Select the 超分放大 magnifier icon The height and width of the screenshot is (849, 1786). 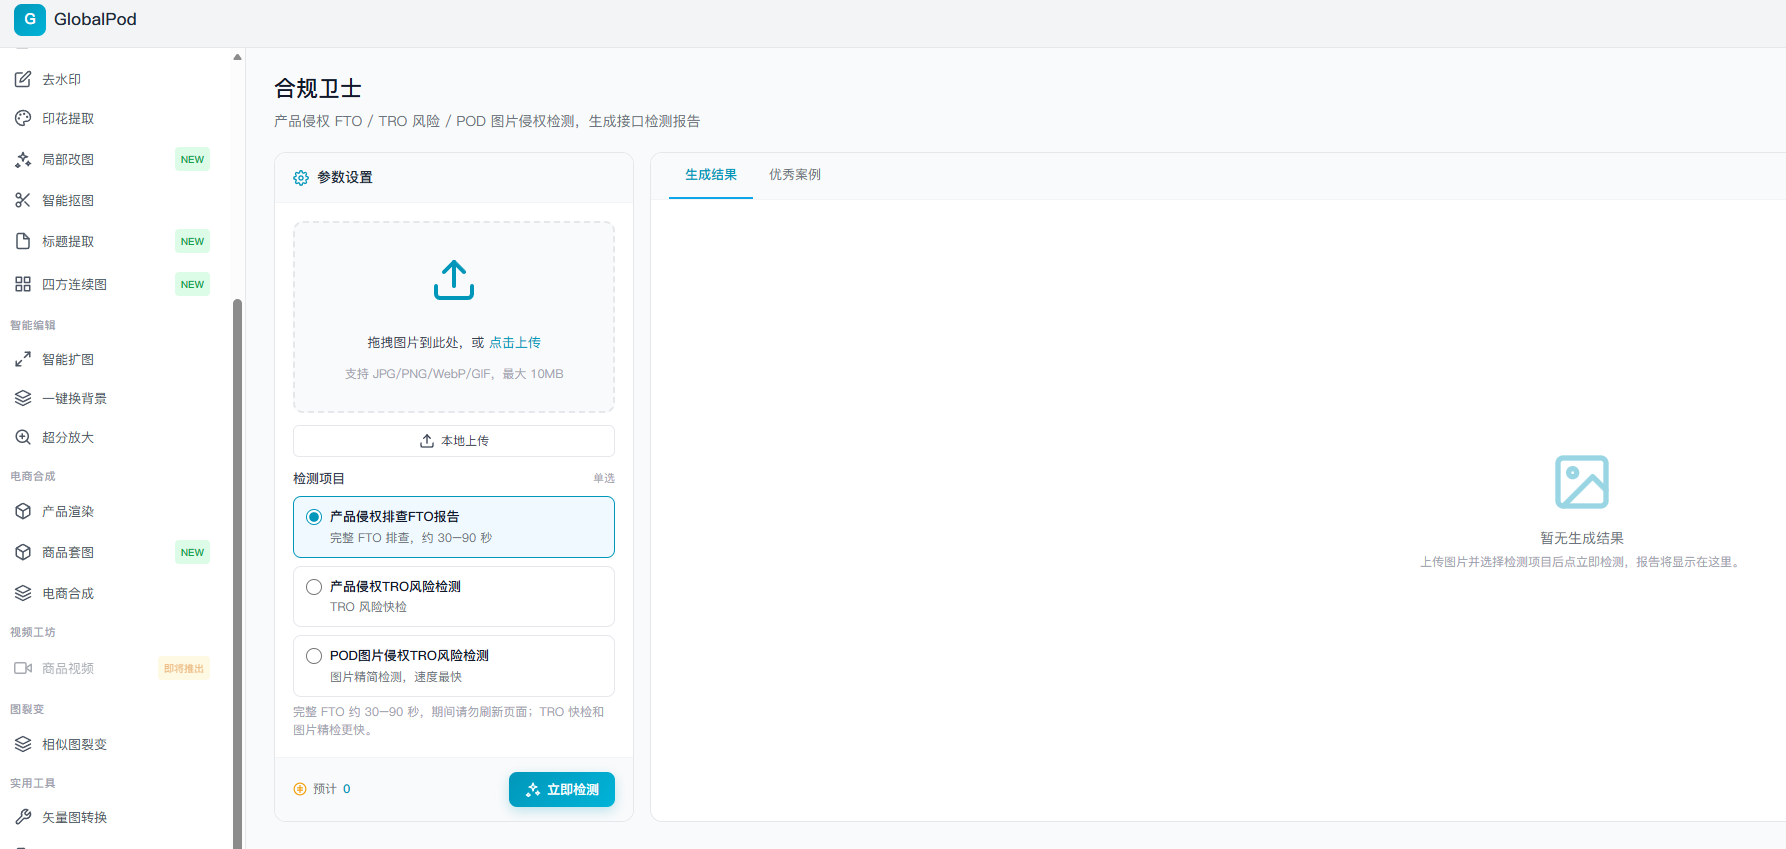pos(23,437)
